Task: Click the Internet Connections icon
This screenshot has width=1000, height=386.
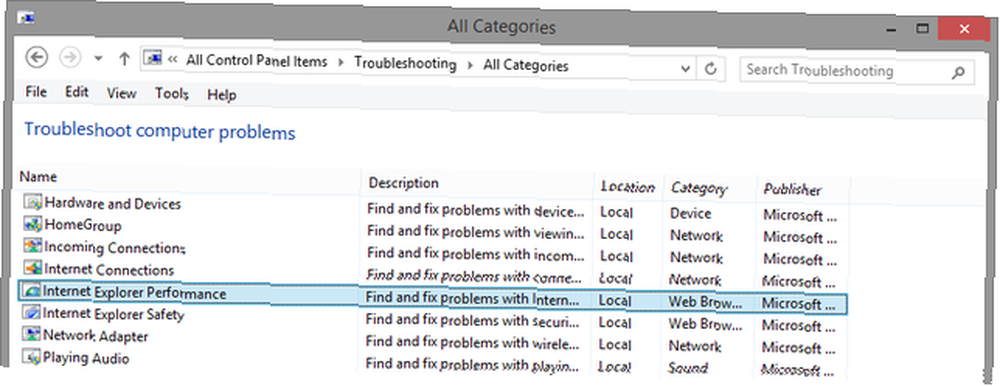Action: pyautogui.click(x=33, y=268)
